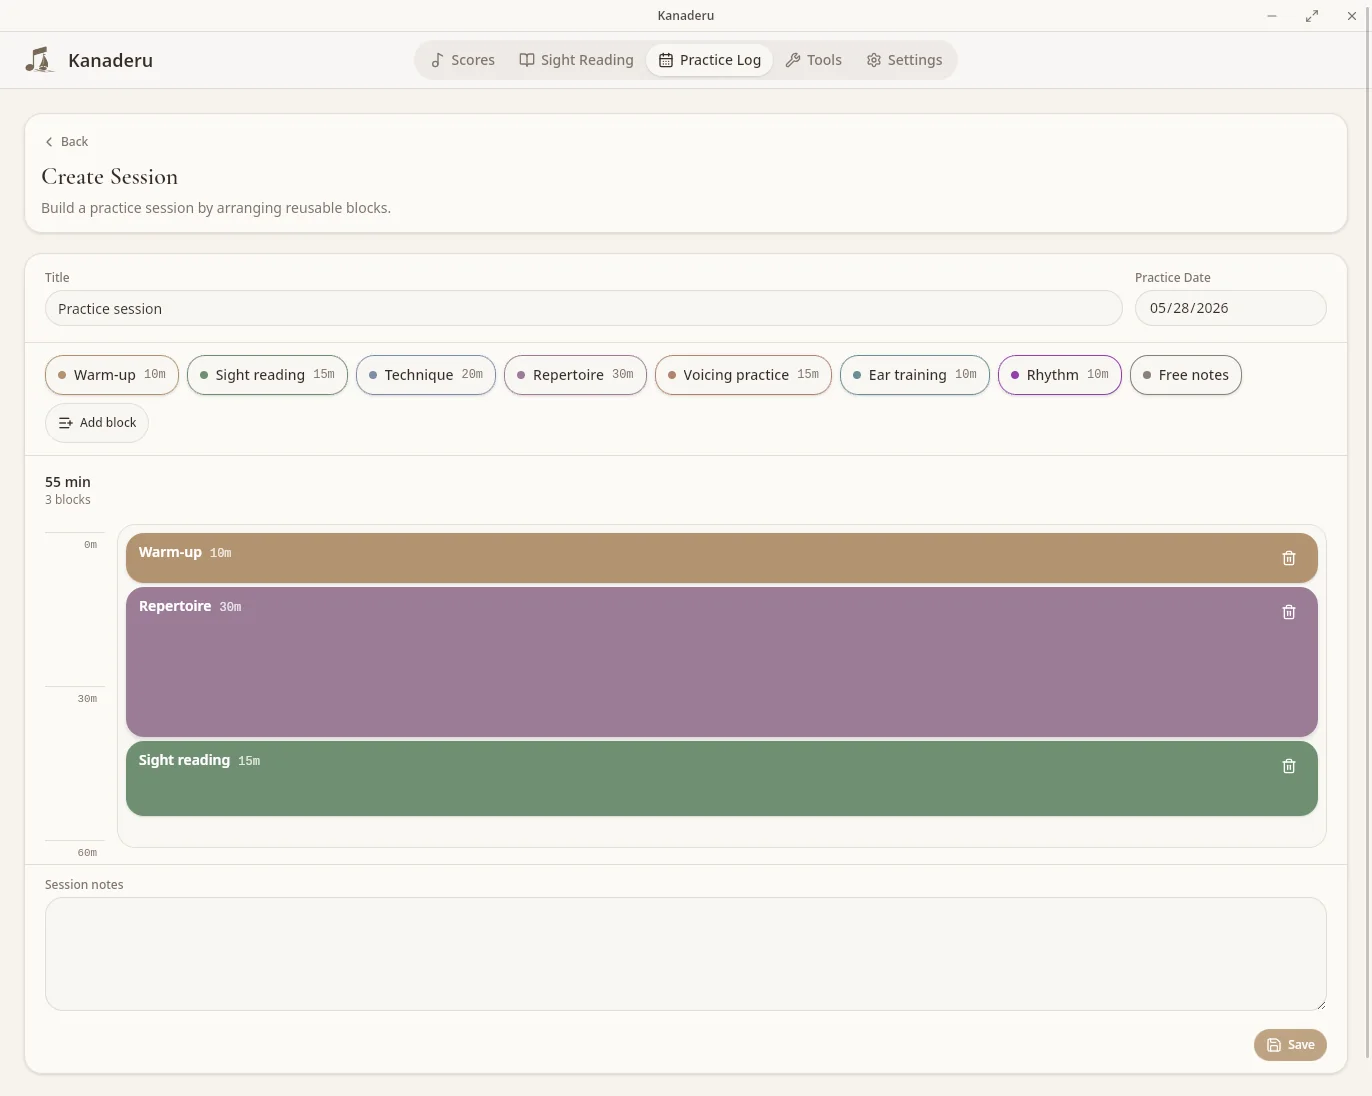Click the Add block button
The image size is (1372, 1096).
point(97,423)
